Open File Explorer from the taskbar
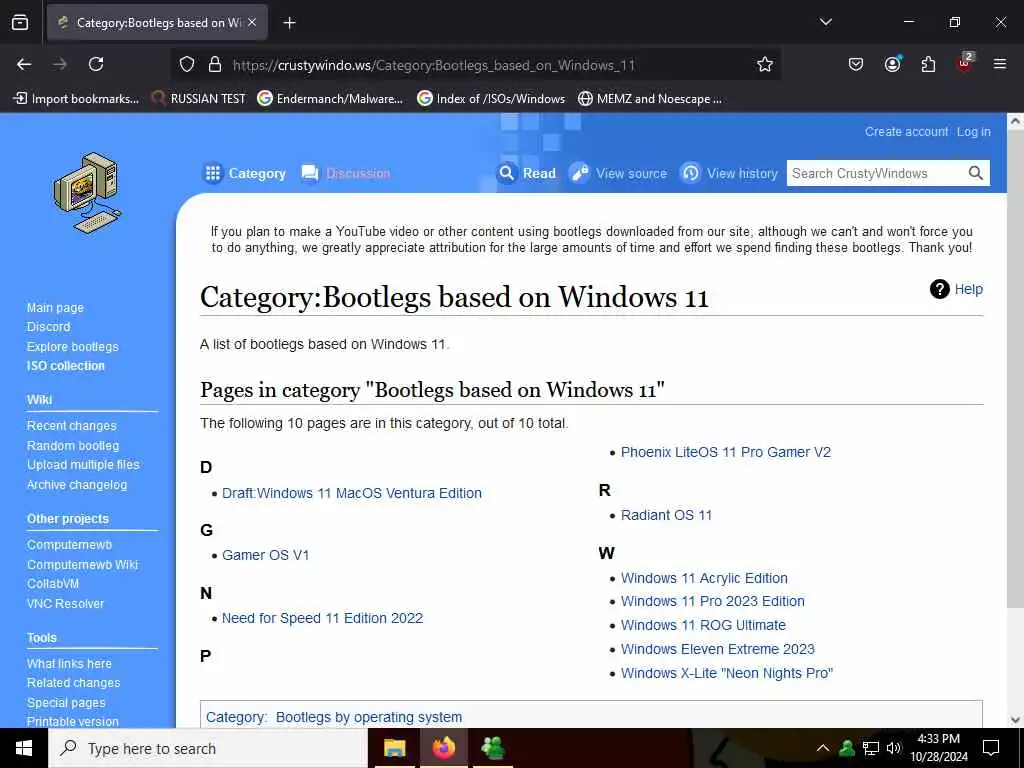The width and height of the screenshot is (1024, 768). point(394,748)
